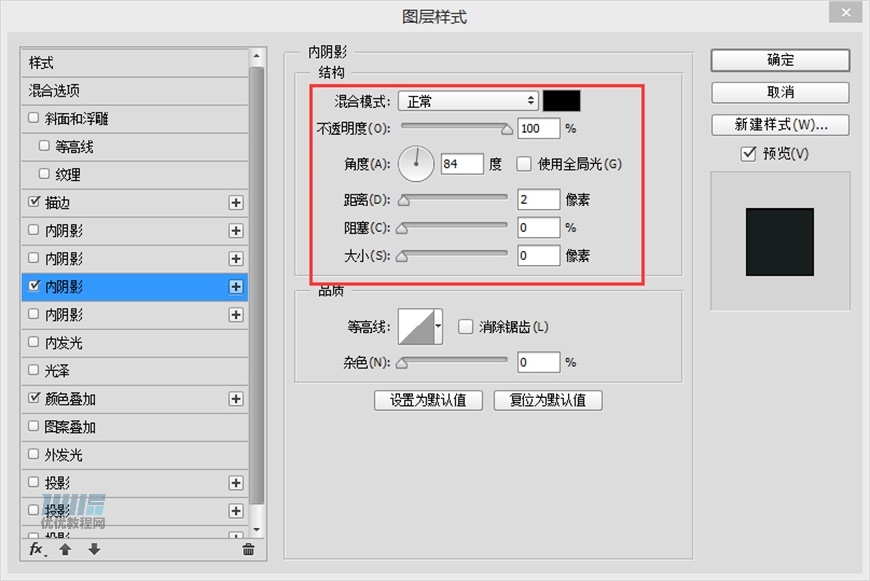Screen dimensions: 870x581
Task: Select the 内发光 effect row
Action: [x=134, y=343]
